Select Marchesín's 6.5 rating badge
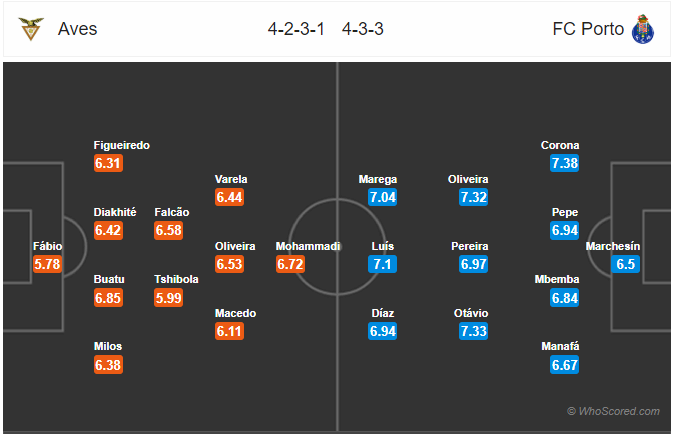This screenshot has width=674, height=434. click(x=625, y=264)
